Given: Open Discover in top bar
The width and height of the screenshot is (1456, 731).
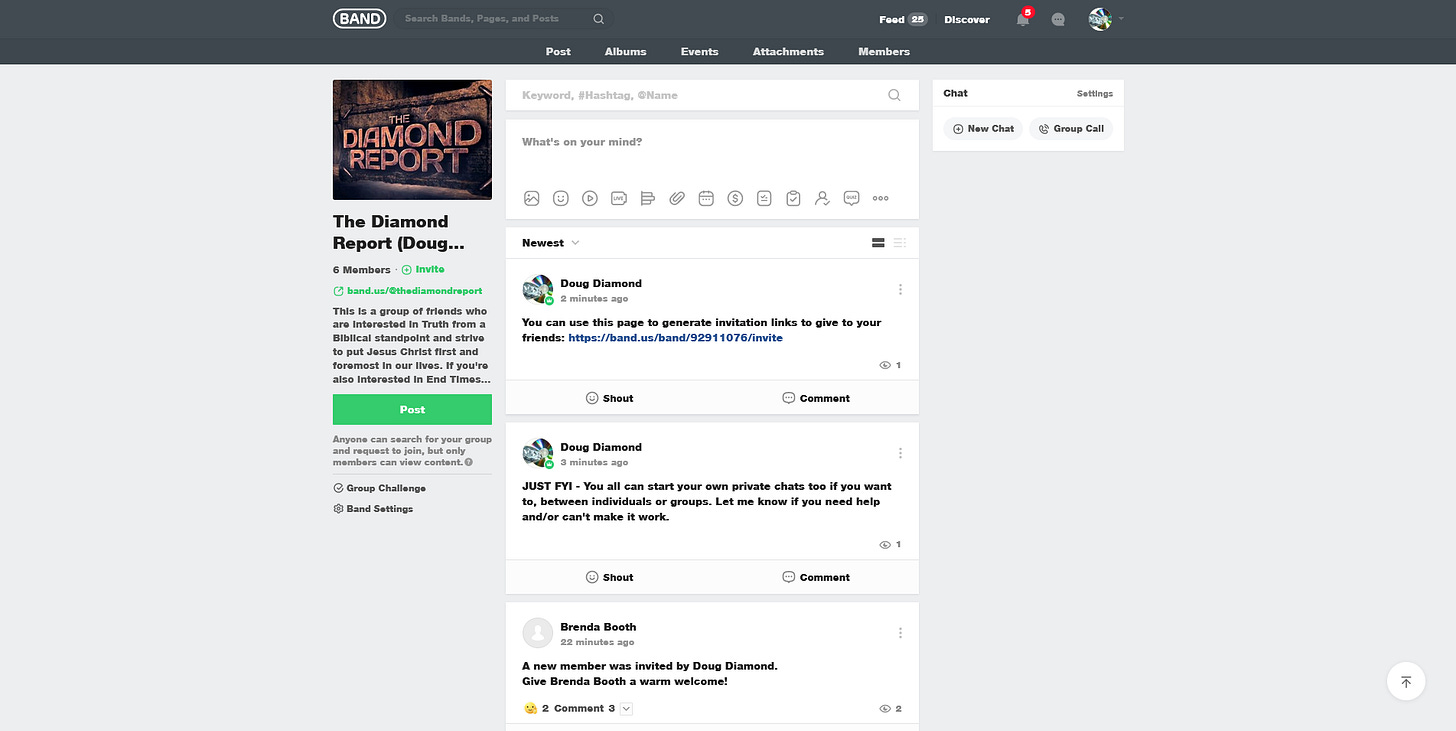Looking at the screenshot, I should coord(967,19).
